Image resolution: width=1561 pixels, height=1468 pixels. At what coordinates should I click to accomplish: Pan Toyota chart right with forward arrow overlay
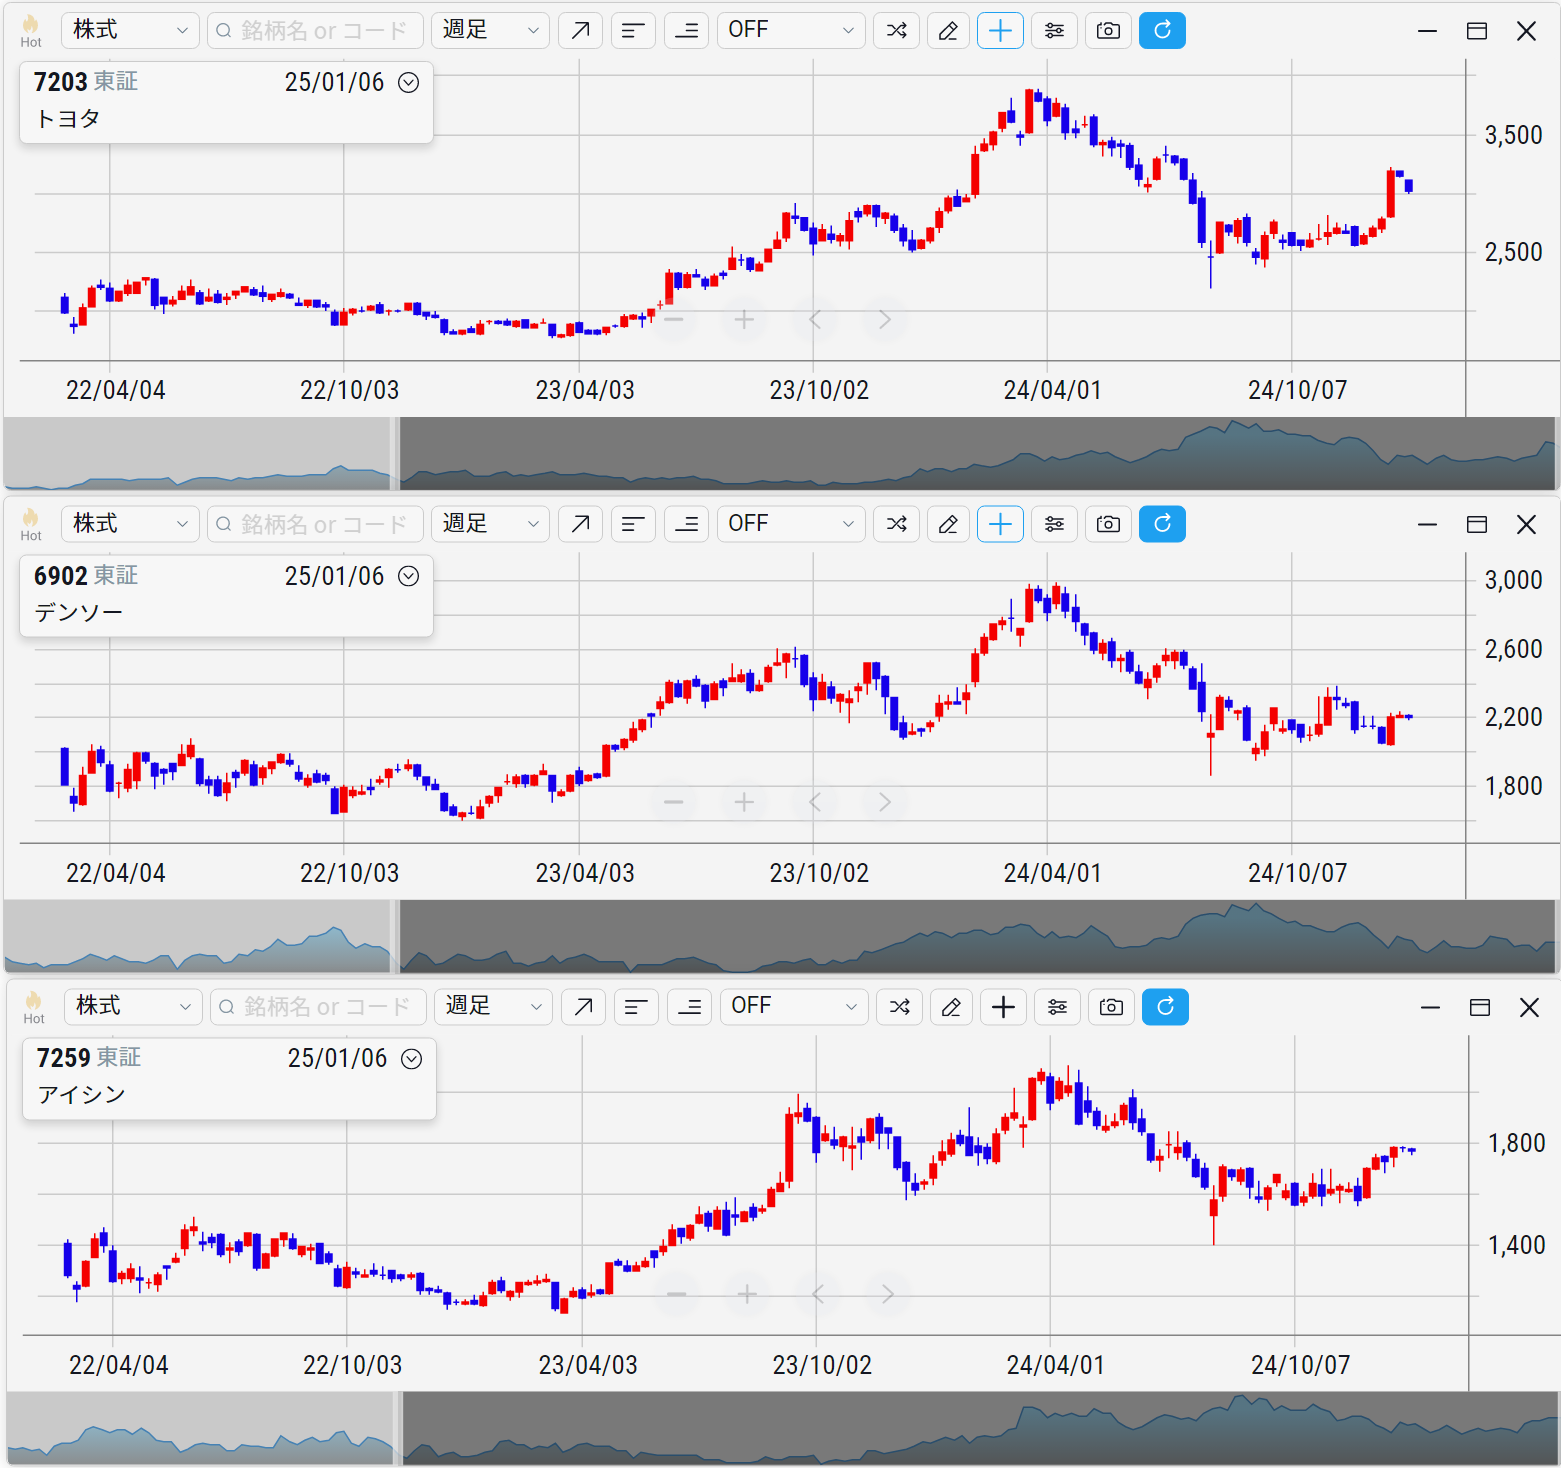(x=885, y=319)
